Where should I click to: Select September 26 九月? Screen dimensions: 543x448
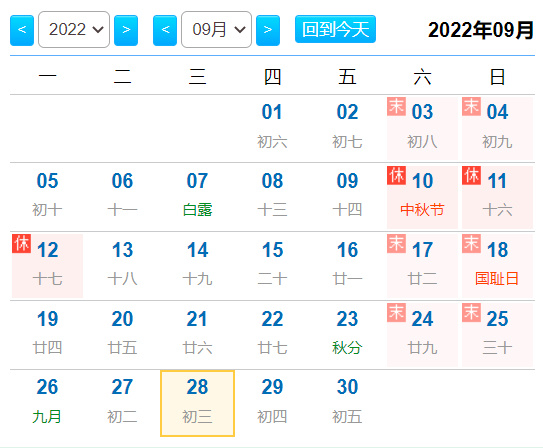tap(47, 403)
